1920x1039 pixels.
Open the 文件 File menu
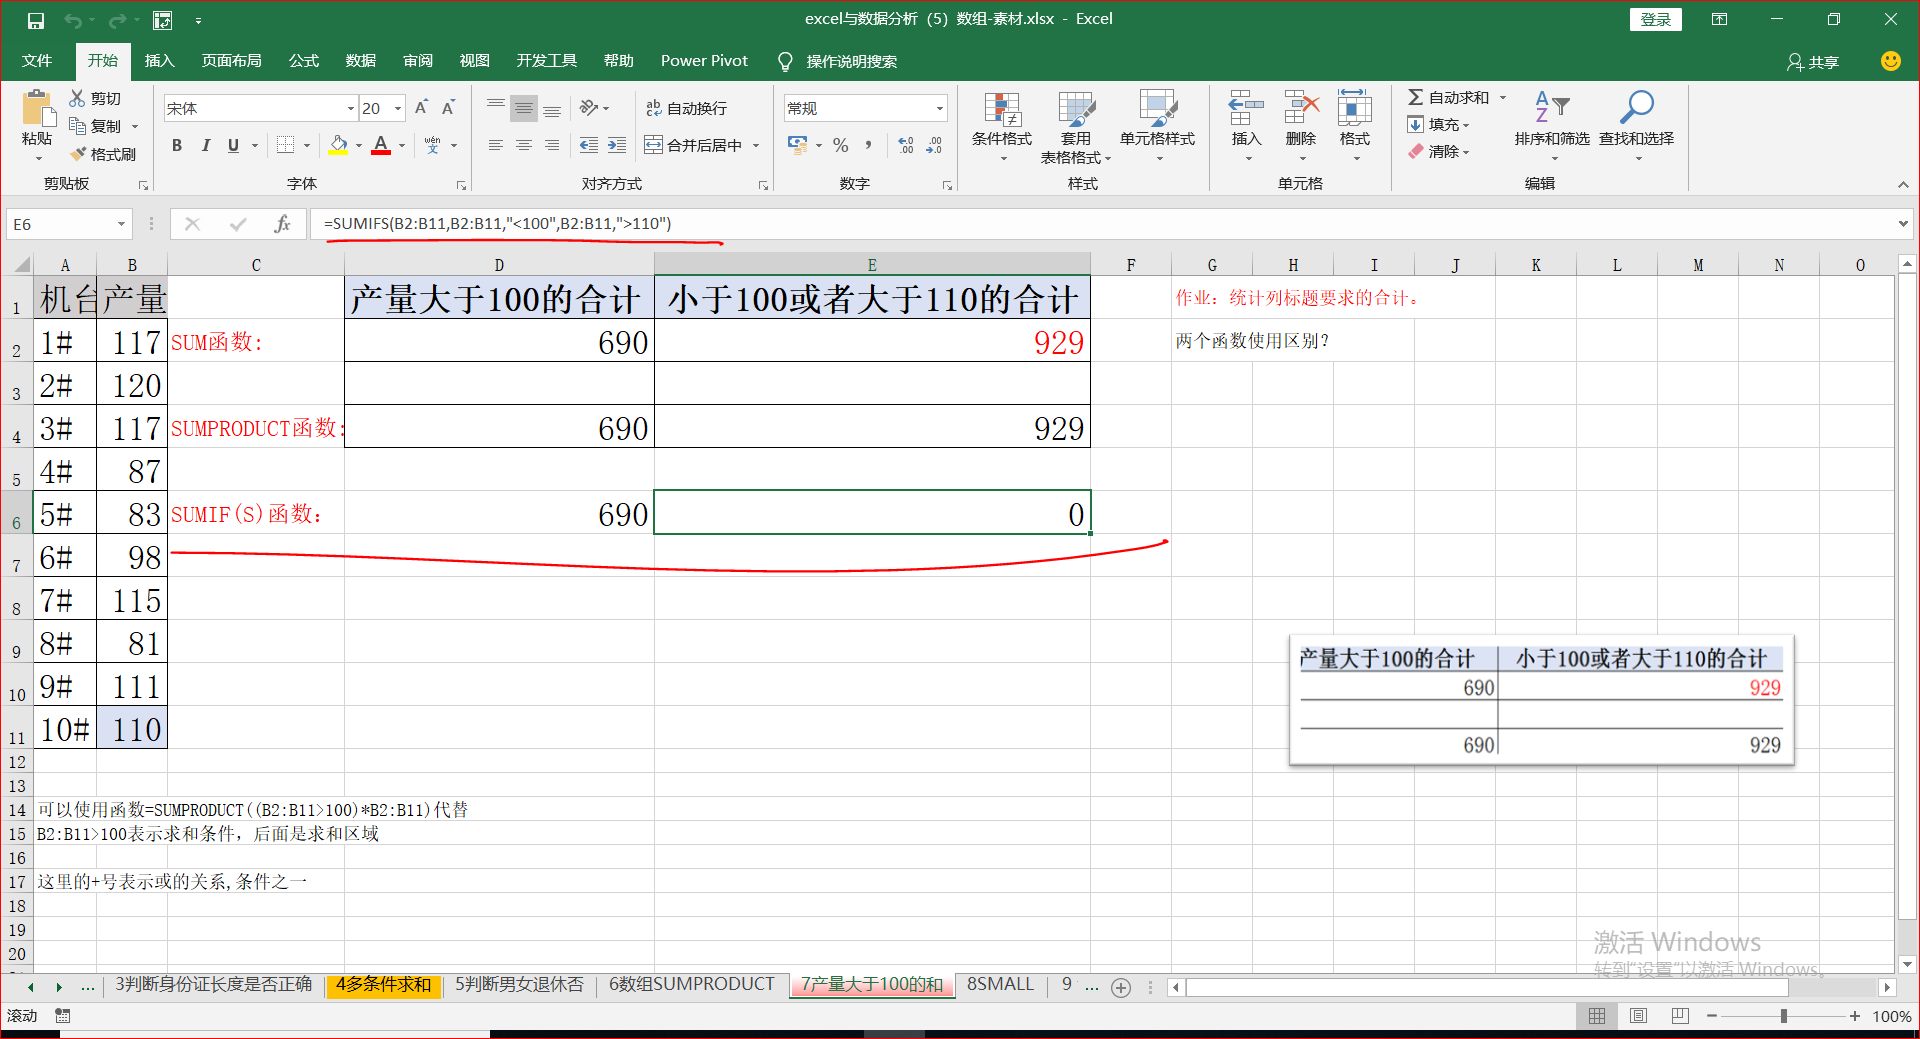(37, 61)
